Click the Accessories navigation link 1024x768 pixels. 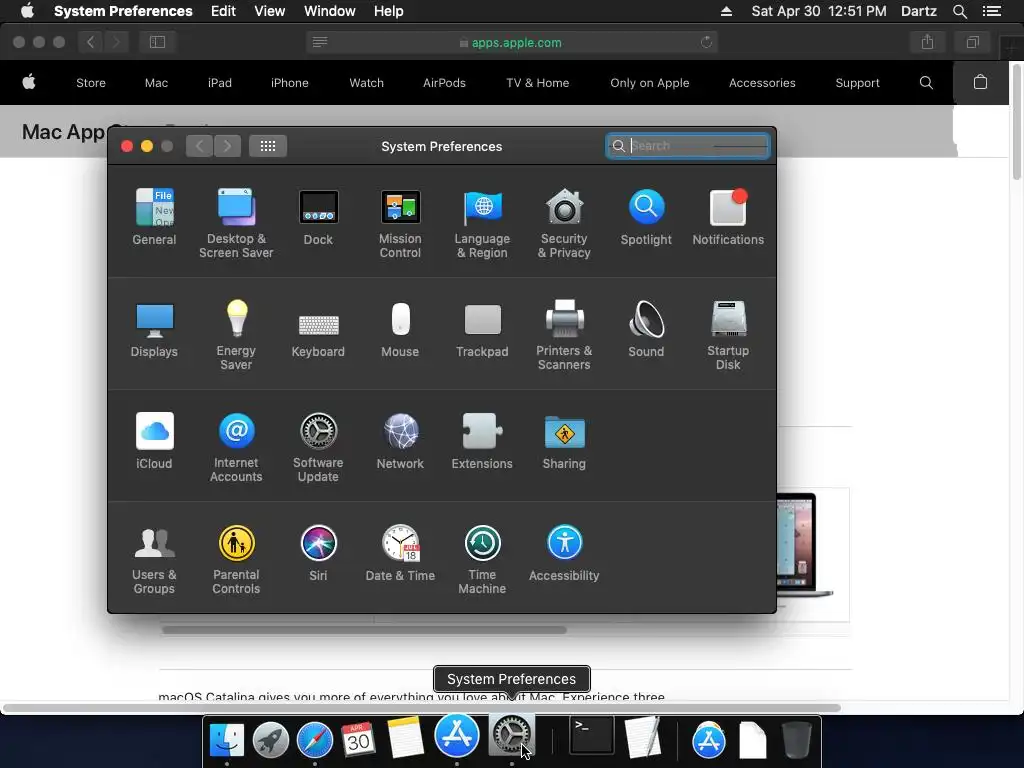pyautogui.click(x=762, y=83)
